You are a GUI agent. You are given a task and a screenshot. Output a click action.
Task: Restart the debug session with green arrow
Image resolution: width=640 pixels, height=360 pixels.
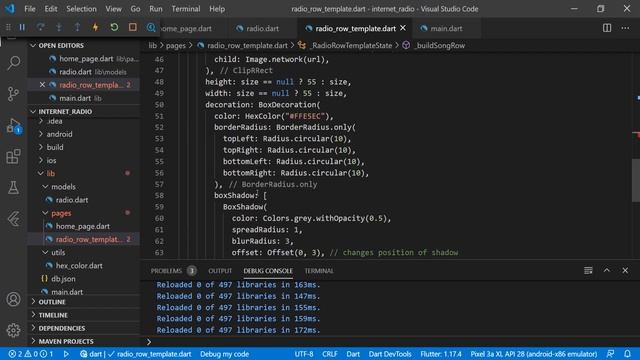[114, 27]
